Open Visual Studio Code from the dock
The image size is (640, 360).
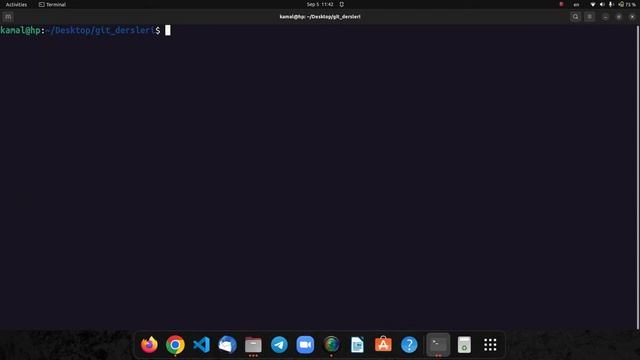tap(201, 344)
